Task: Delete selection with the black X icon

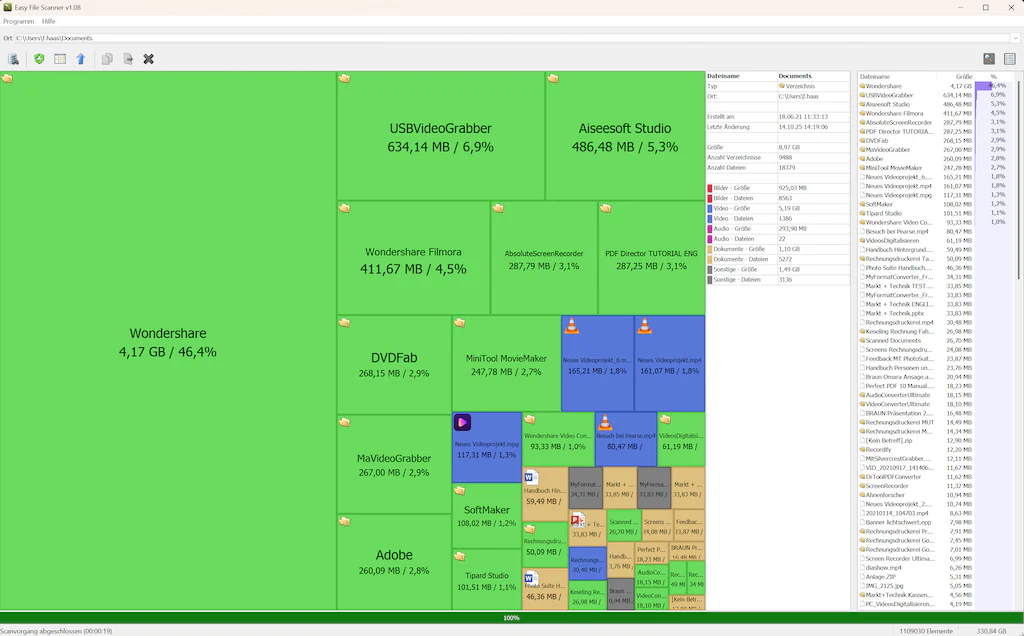Action: (149, 59)
